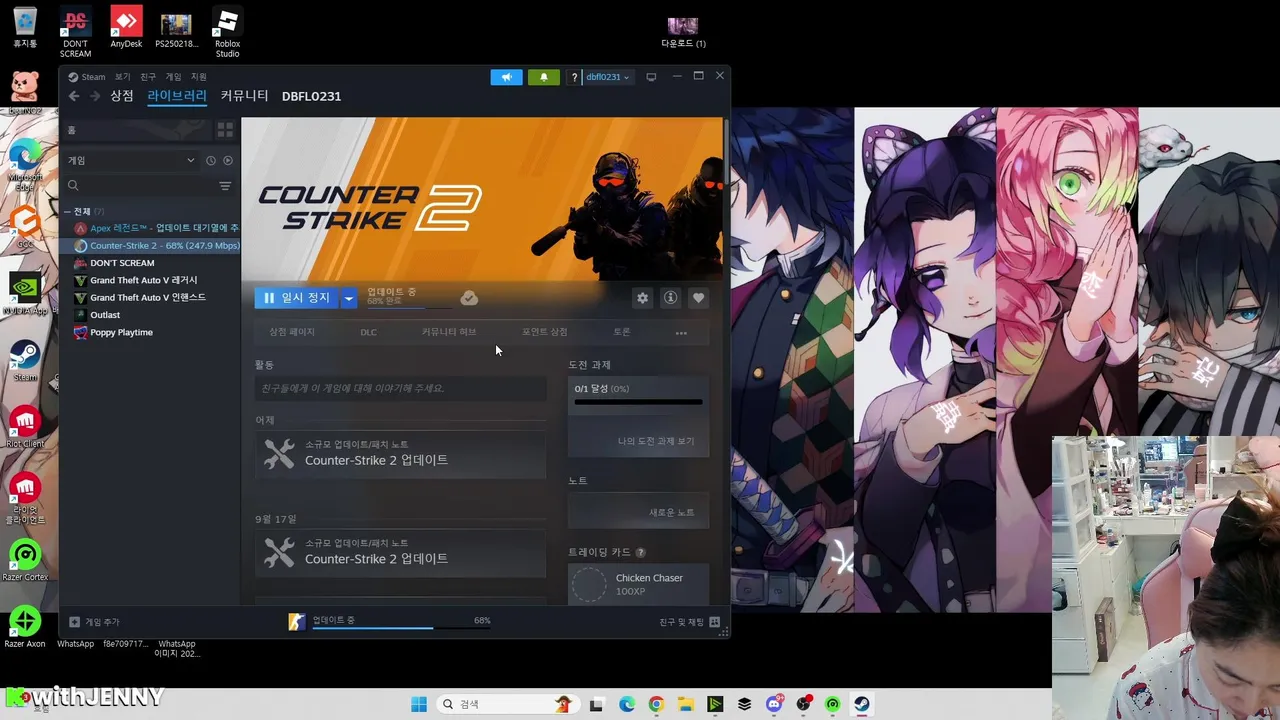This screenshot has height=720, width=1280.
Task: Toggle library collections grid view icon
Action: (x=225, y=130)
